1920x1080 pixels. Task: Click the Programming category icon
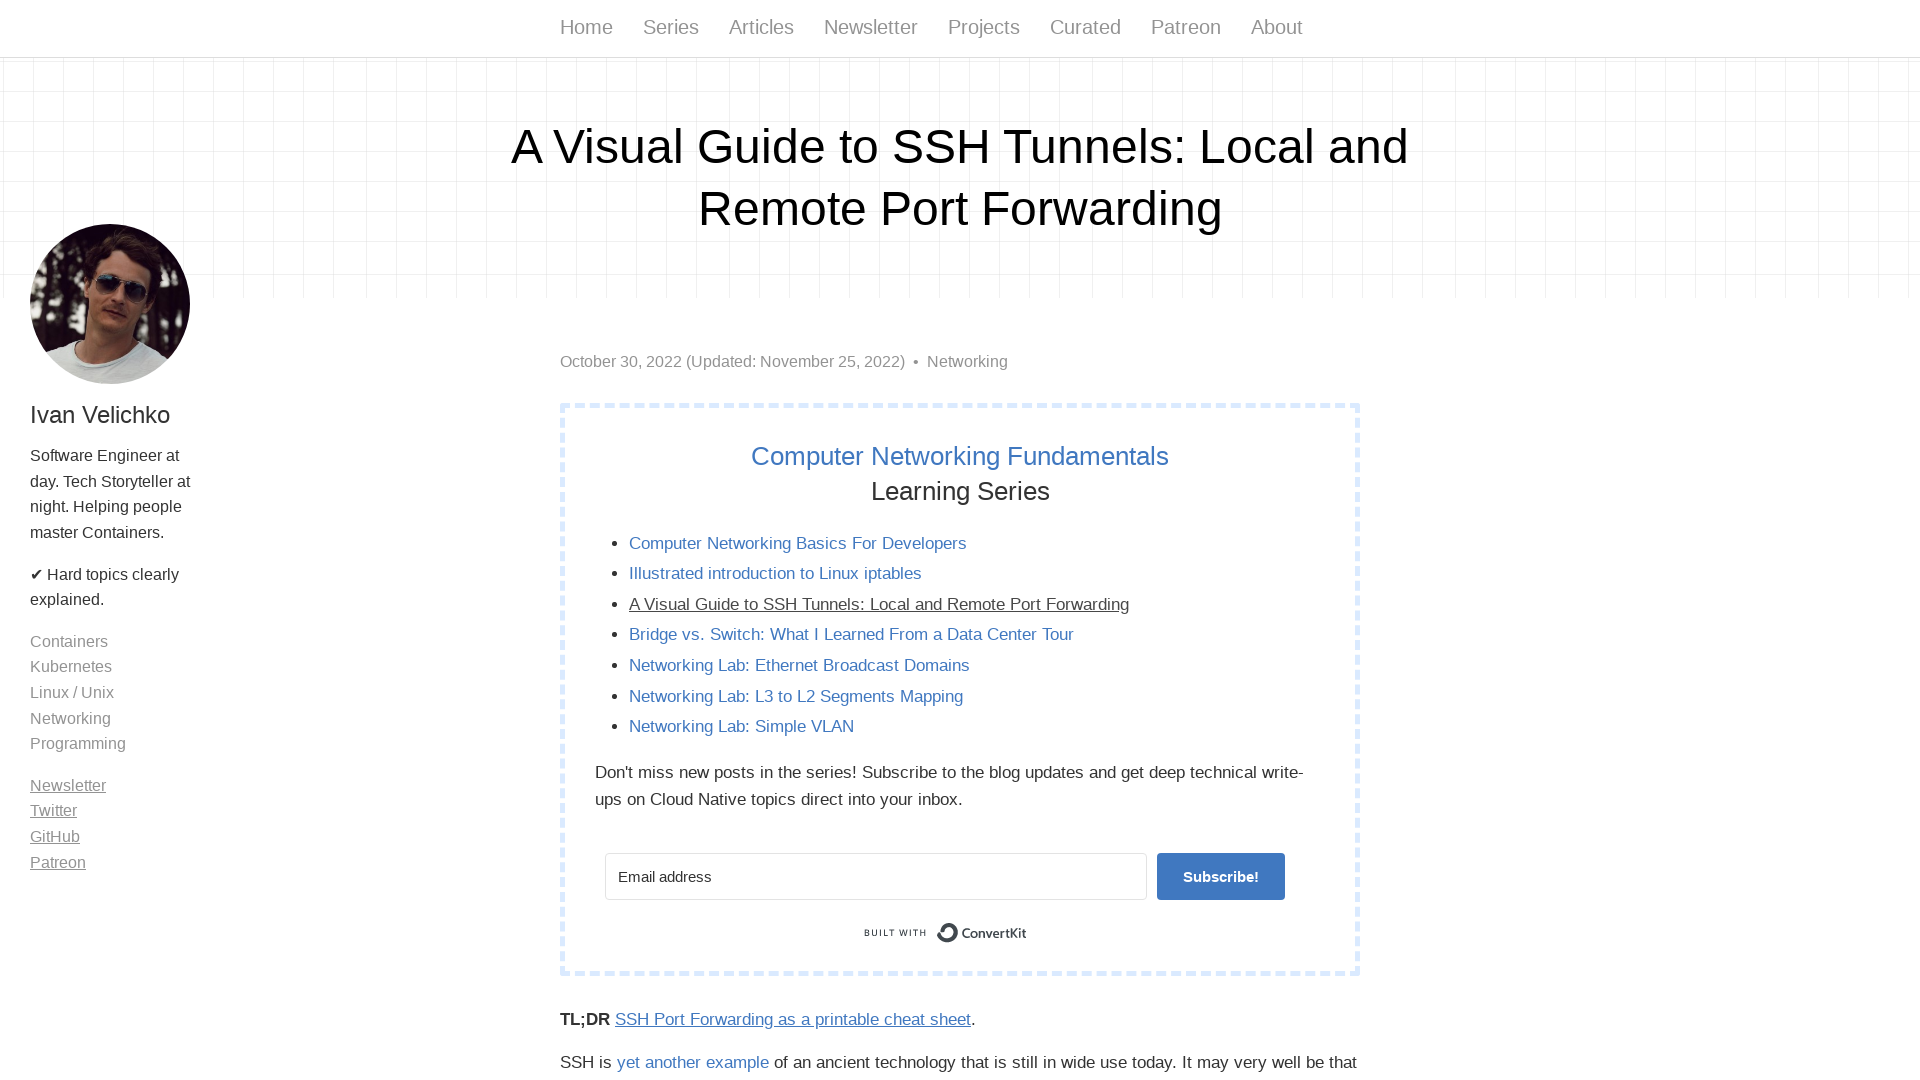tap(78, 744)
